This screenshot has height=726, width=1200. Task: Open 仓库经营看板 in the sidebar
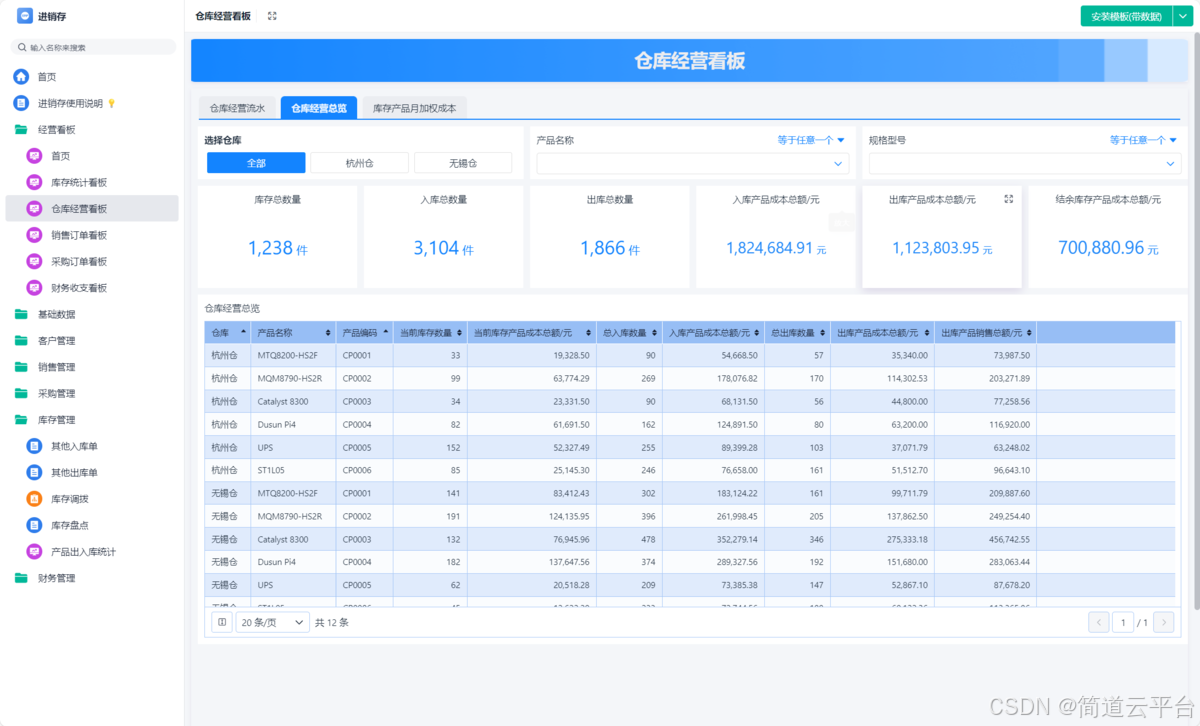[92, 209]
